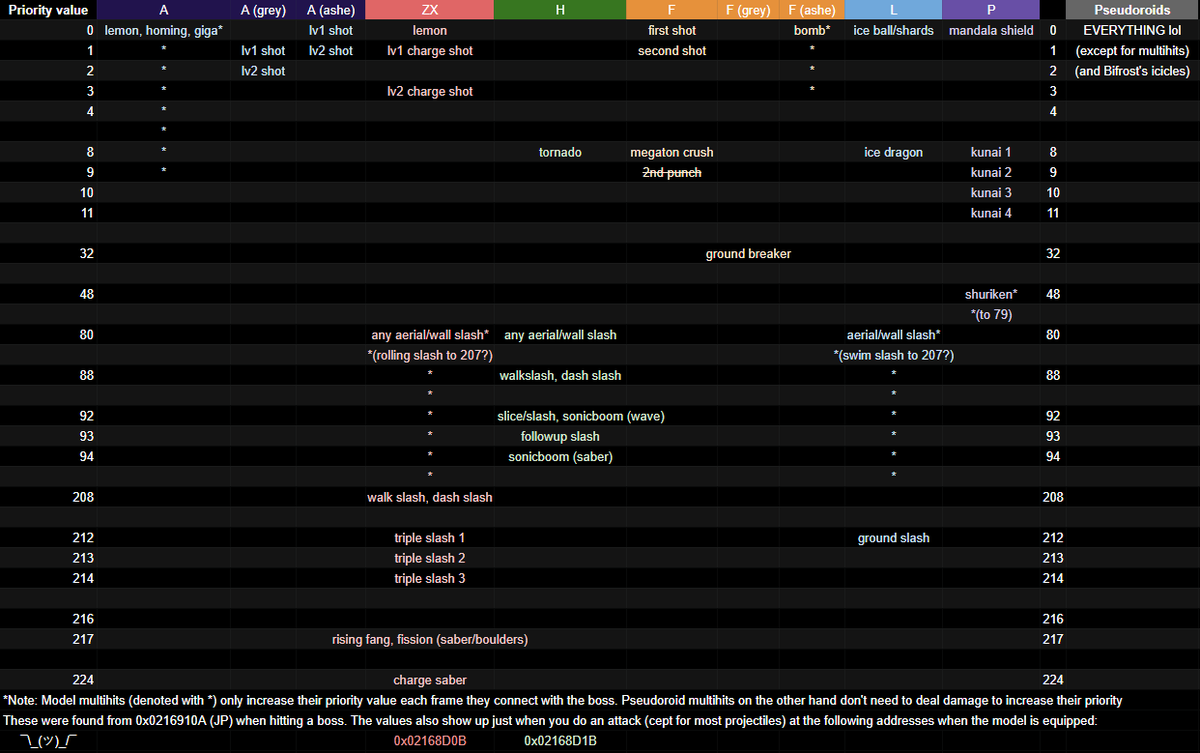
Task: Select the 'sonicboom (saber)' cell
Action: coord(560,457)
